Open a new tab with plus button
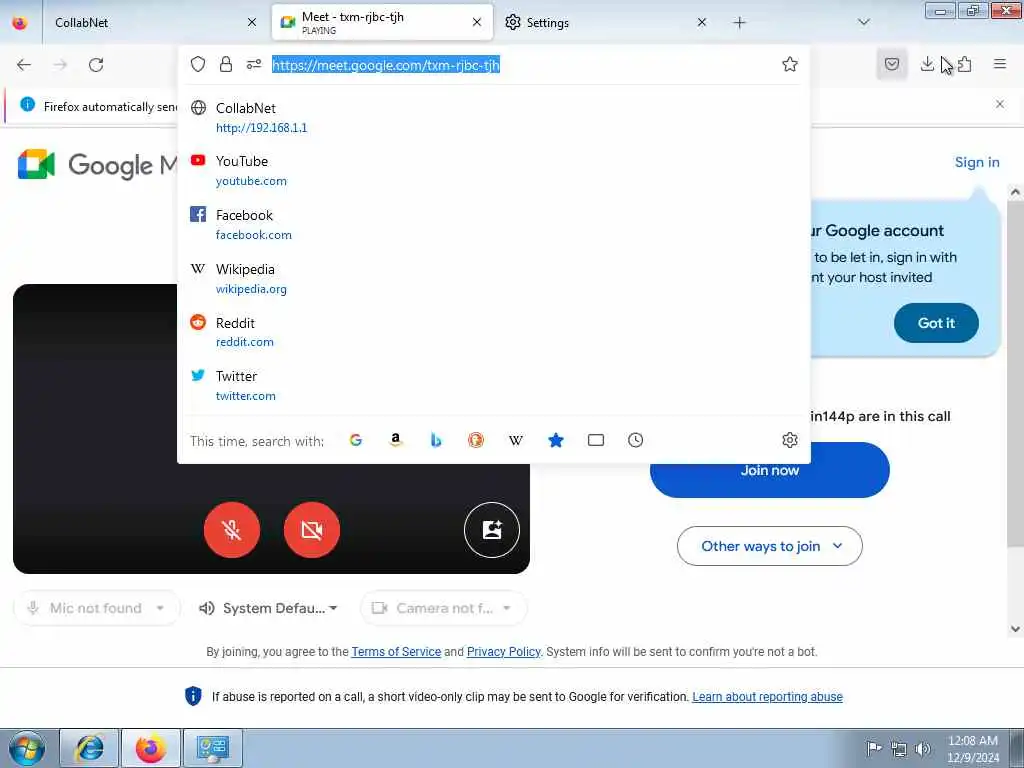1024x768 pixels. tap(739, 22)
